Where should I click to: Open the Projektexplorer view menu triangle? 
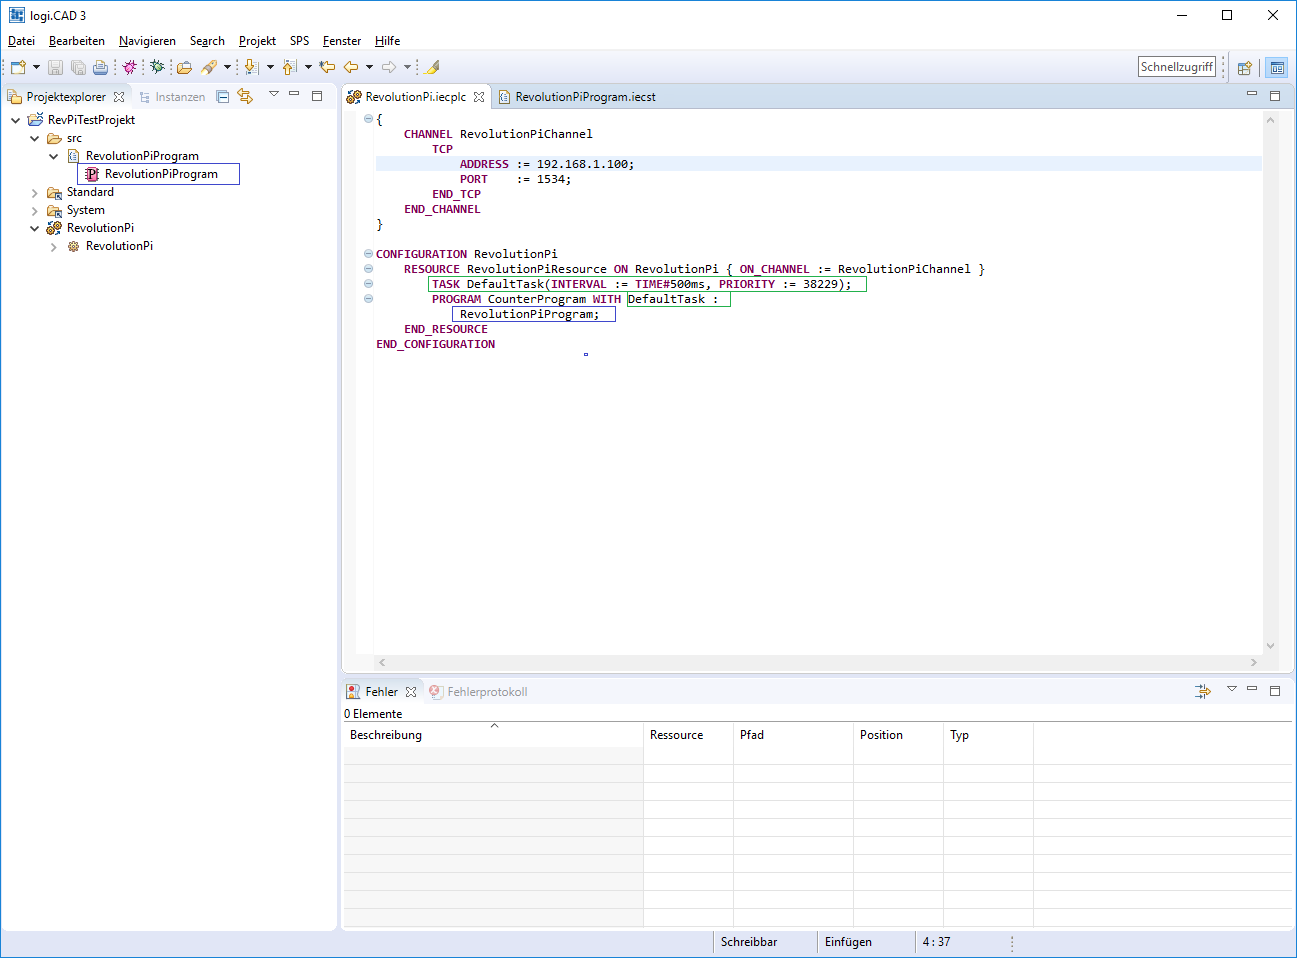tap(273, 94)
